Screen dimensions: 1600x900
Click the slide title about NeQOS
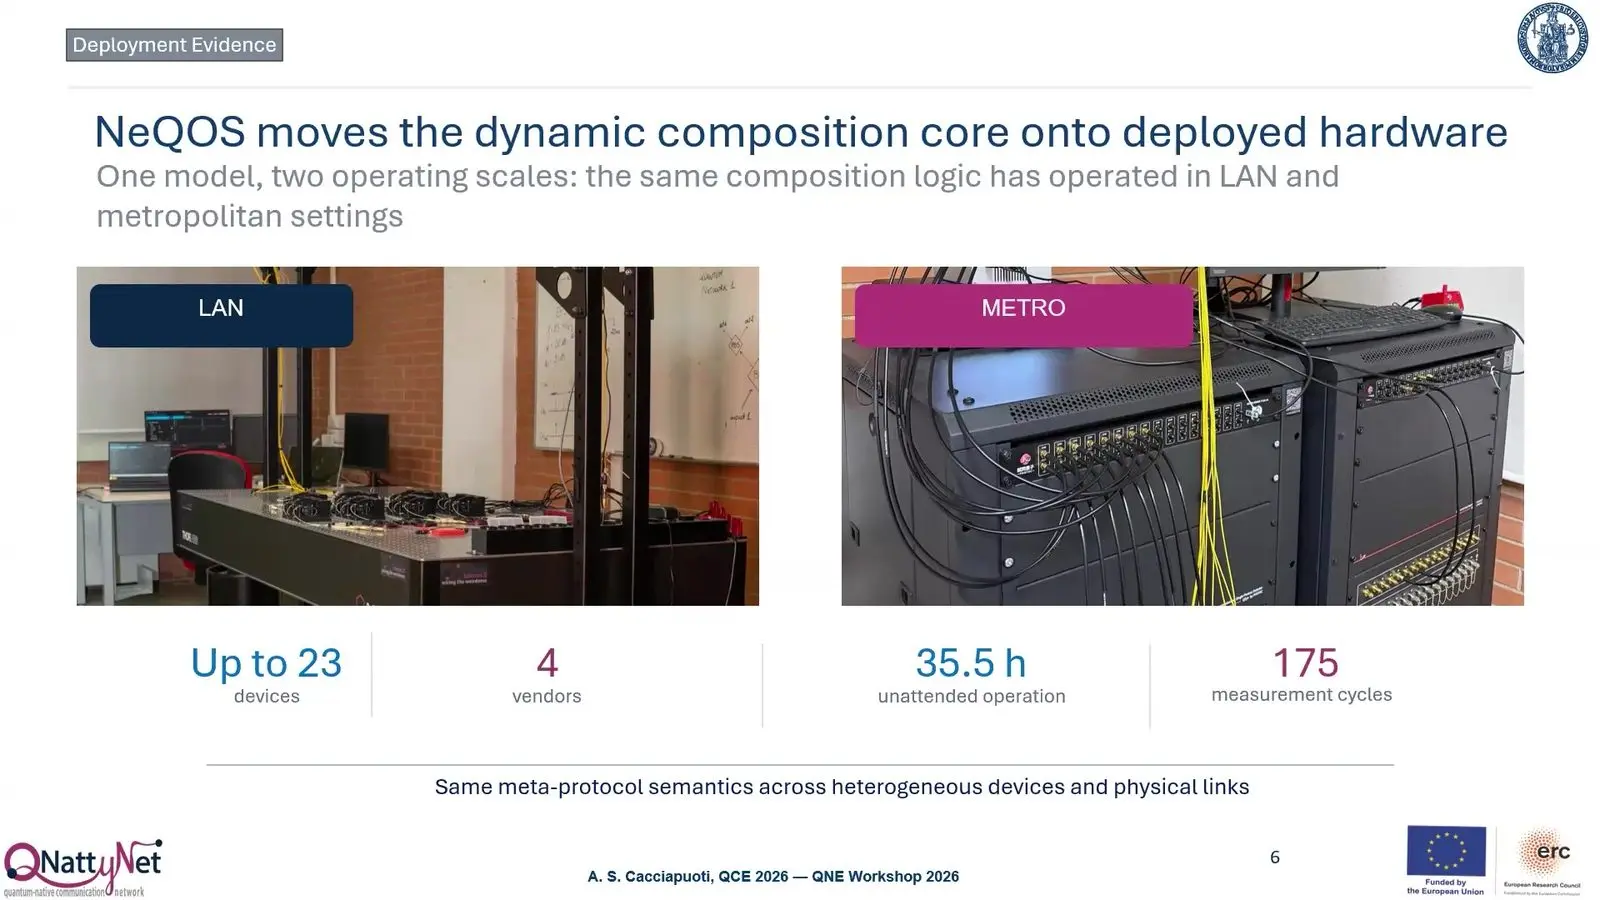[800, 132]
